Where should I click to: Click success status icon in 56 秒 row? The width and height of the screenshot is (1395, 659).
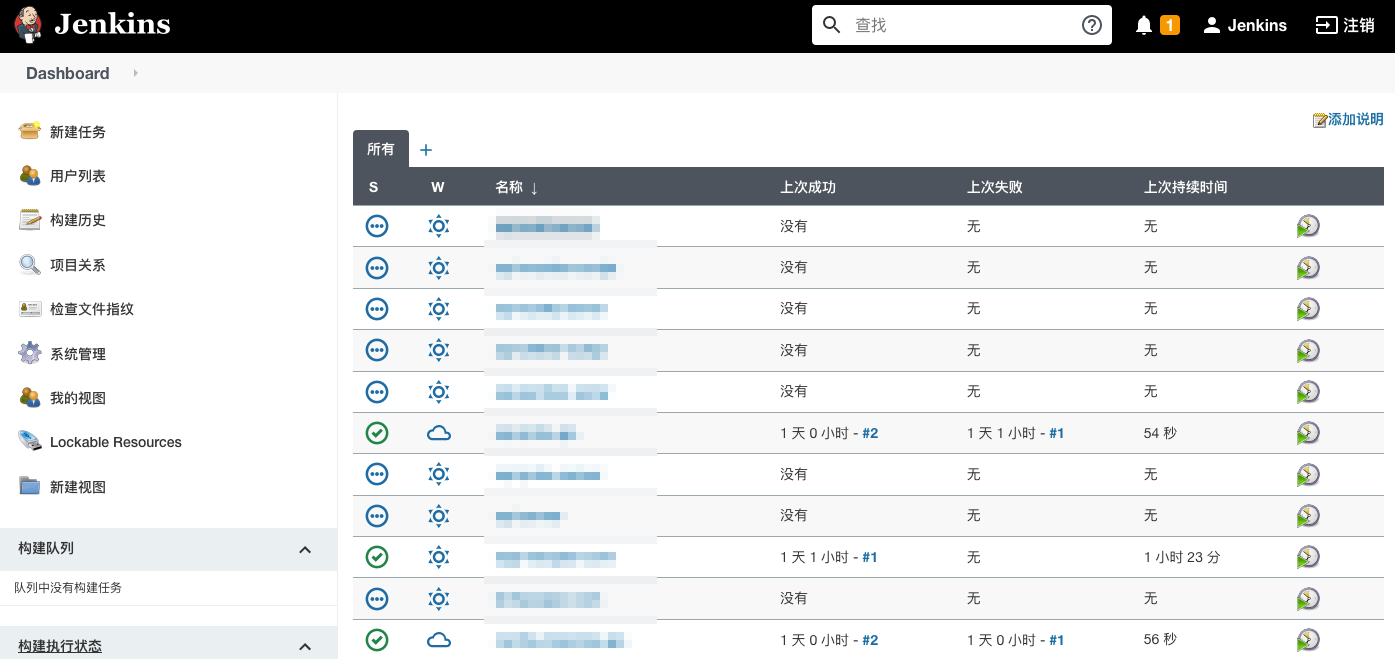(x=377, y=640)
